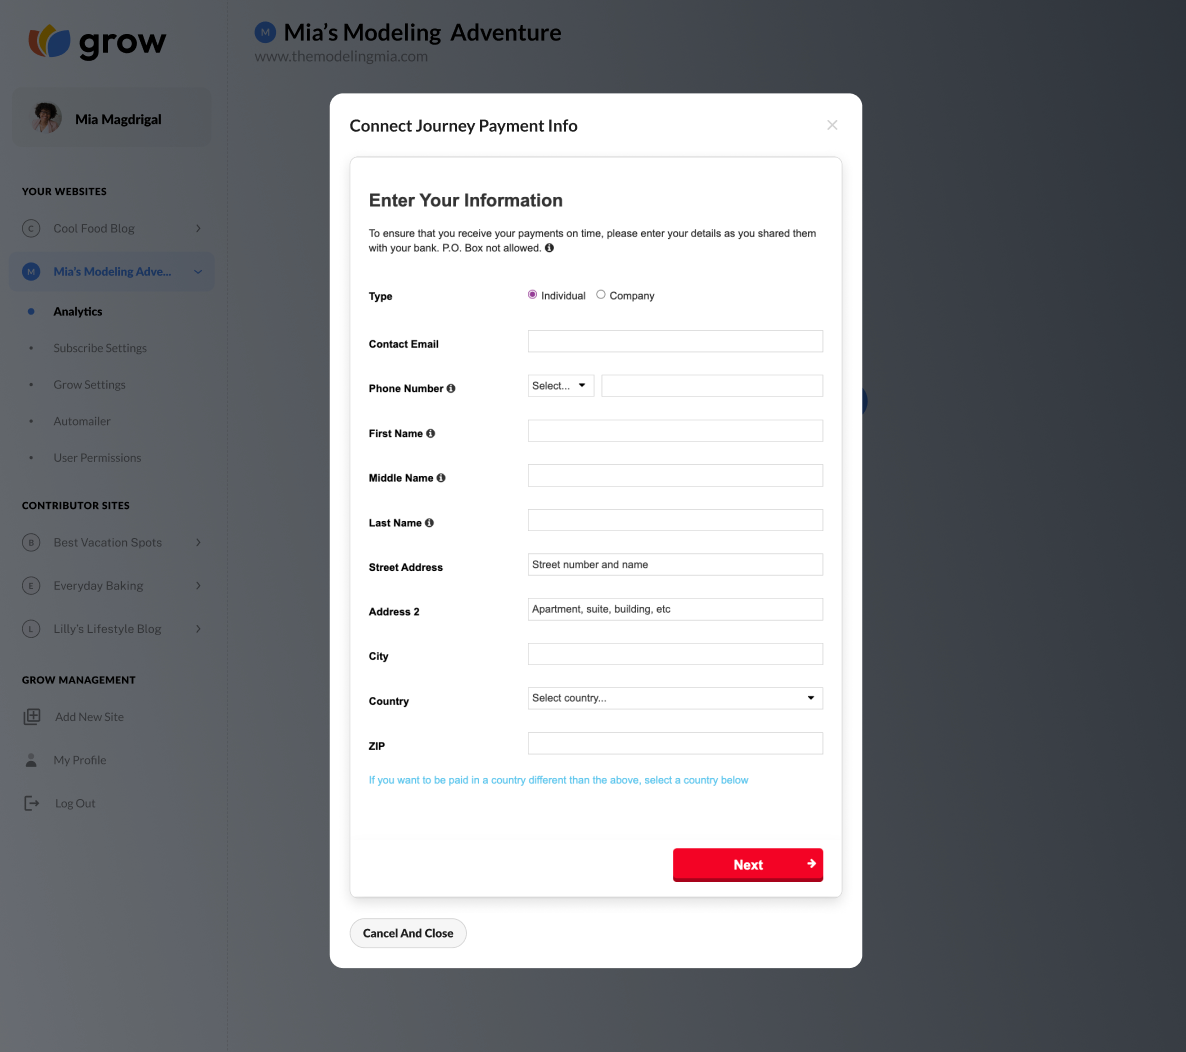Click the Log Out link

75,803
